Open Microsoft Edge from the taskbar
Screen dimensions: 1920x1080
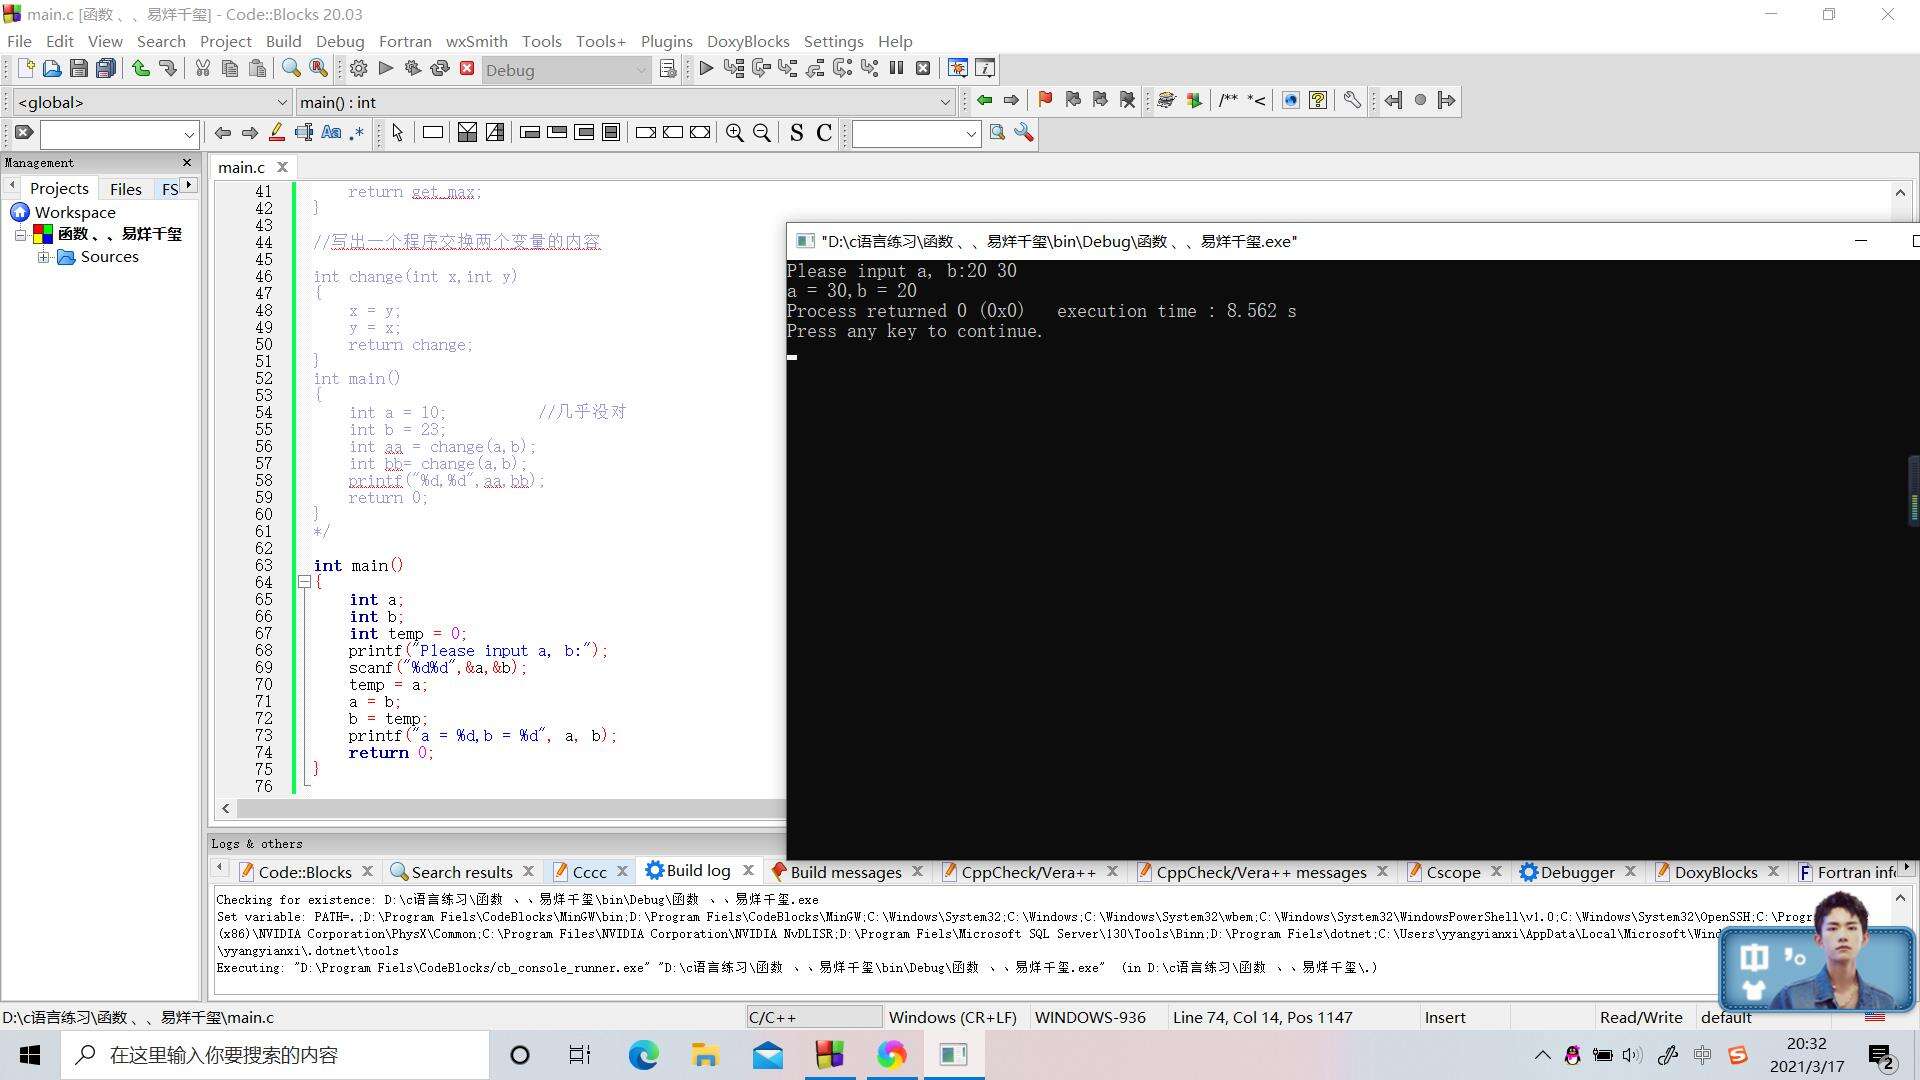coord(643,1055)
